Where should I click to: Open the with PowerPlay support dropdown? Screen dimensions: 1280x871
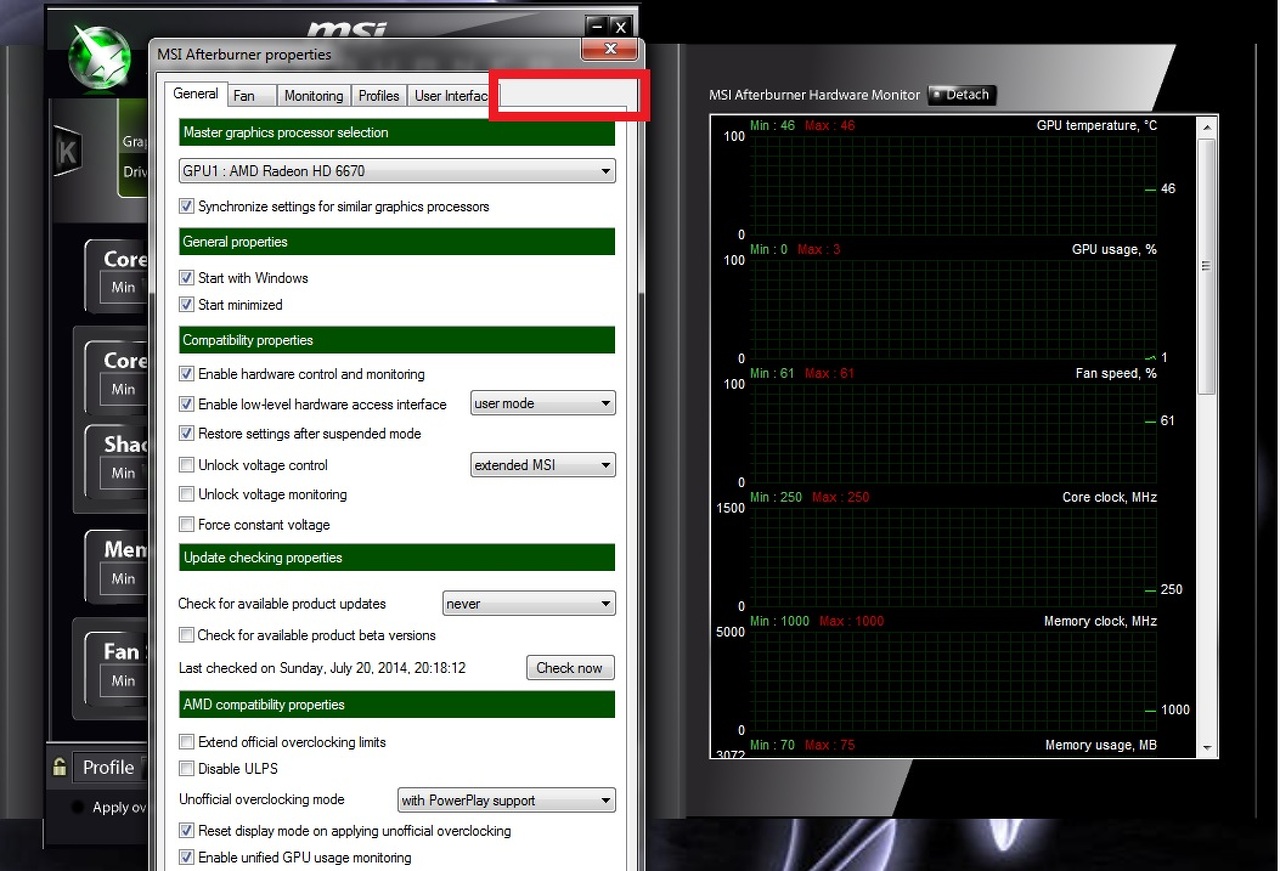pos(507,800)
